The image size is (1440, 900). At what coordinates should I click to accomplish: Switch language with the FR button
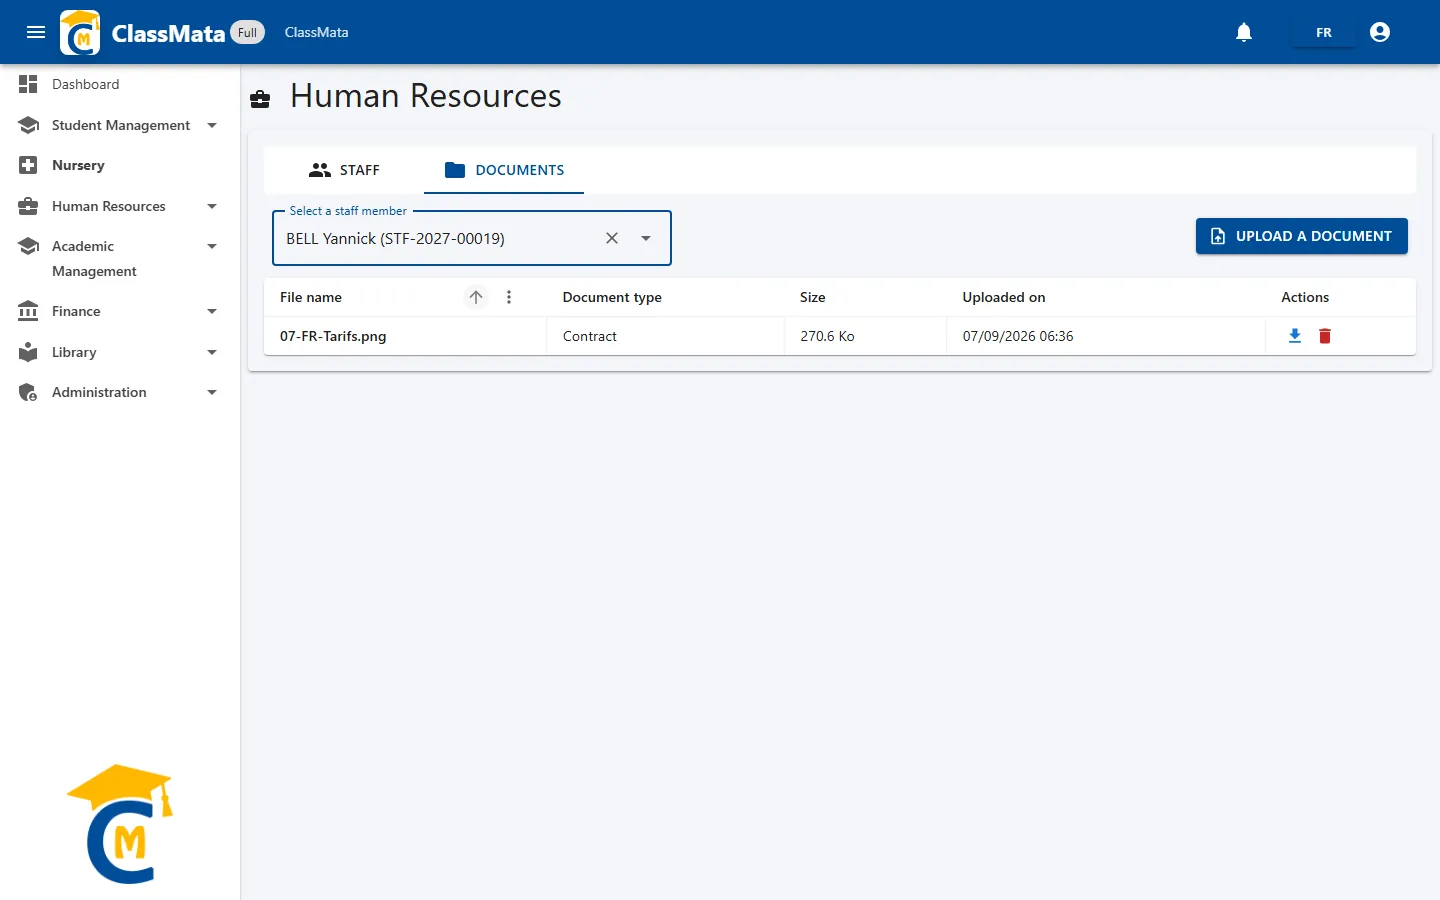click(x=1324, y=33)
